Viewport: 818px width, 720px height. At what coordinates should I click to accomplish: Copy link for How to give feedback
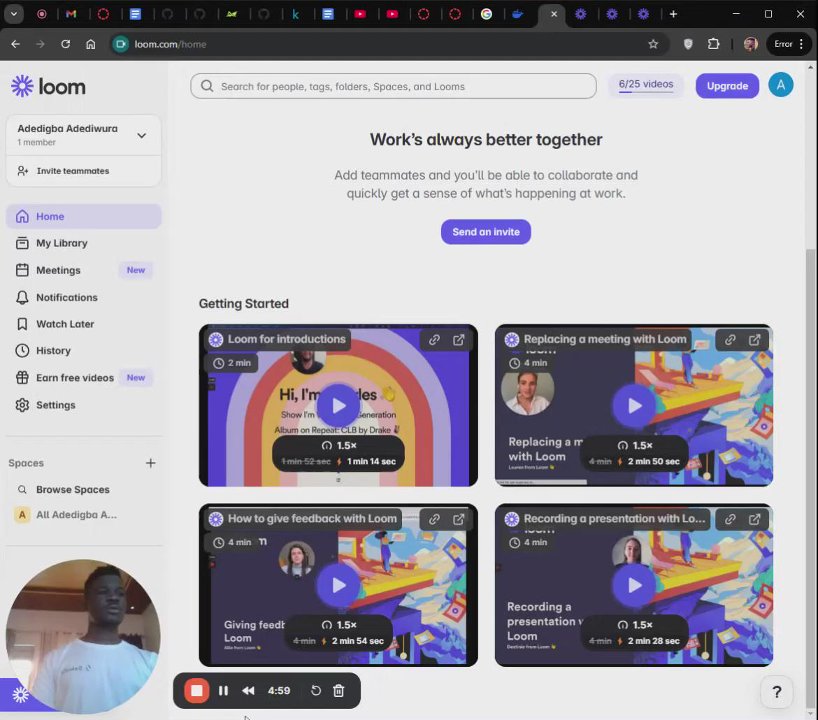pos(434,519)
